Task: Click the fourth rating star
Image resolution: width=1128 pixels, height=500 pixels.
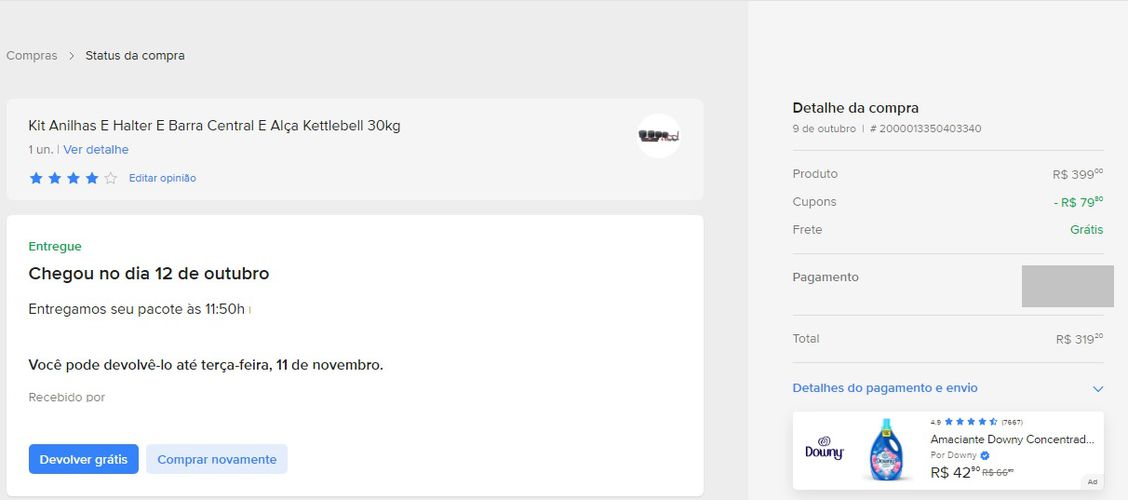Action: tap(92, 178)
